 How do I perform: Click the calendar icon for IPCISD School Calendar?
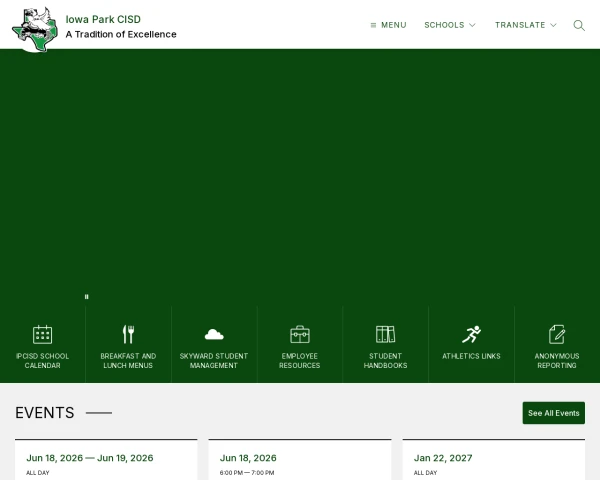pyautogui.click(x=42, y=334)
